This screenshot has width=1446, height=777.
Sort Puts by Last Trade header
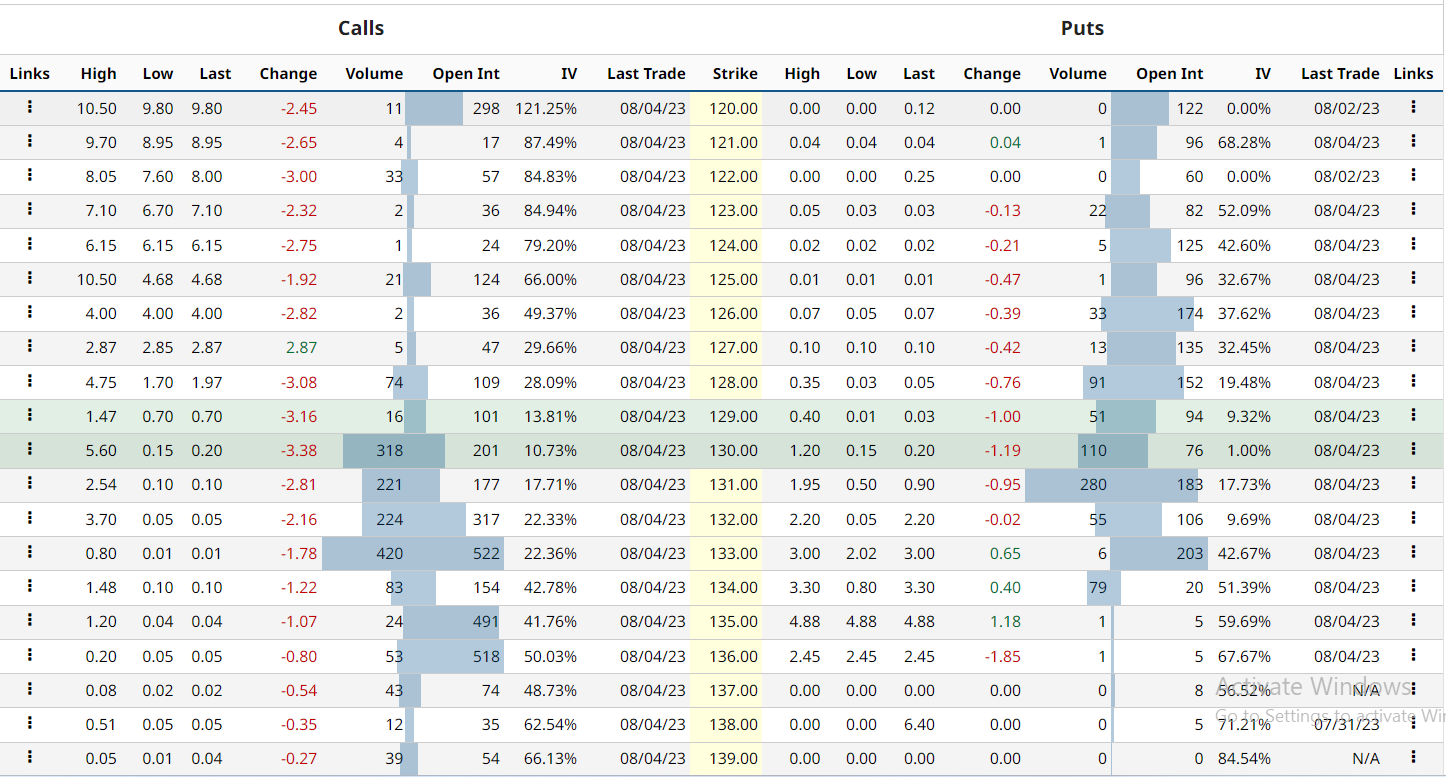click(x=1340, y=73)
